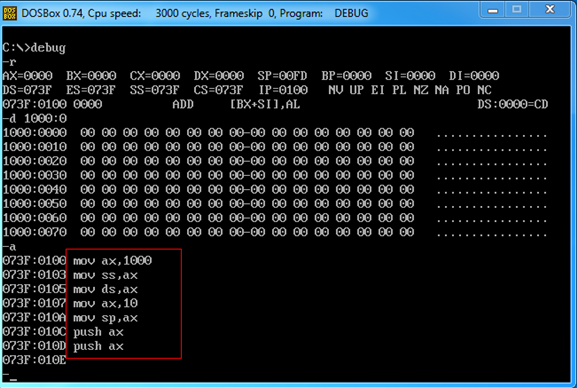Image resolution: width=577 pixels, height=388 pixels.
Task: Click the IP=0100 register value
Action: pos(283,90)
